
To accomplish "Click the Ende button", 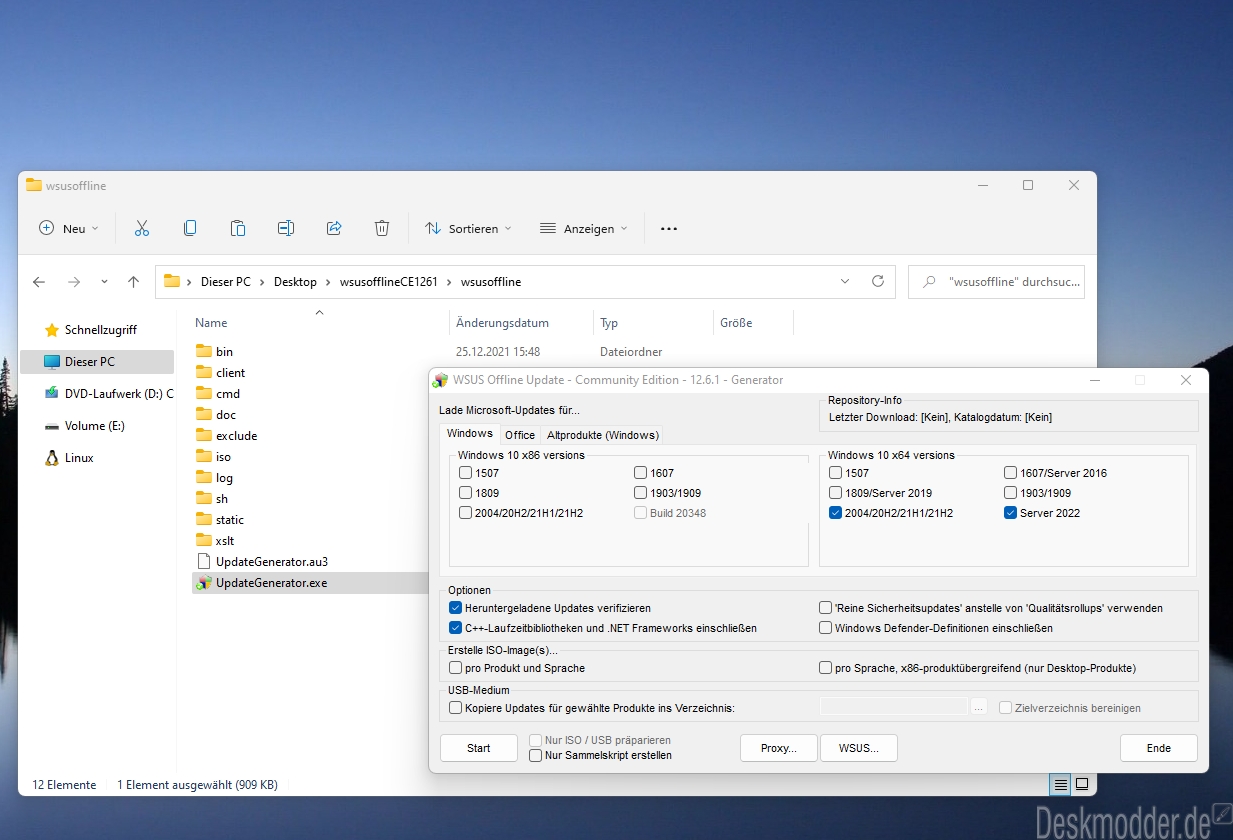I will pos(1158,748).
